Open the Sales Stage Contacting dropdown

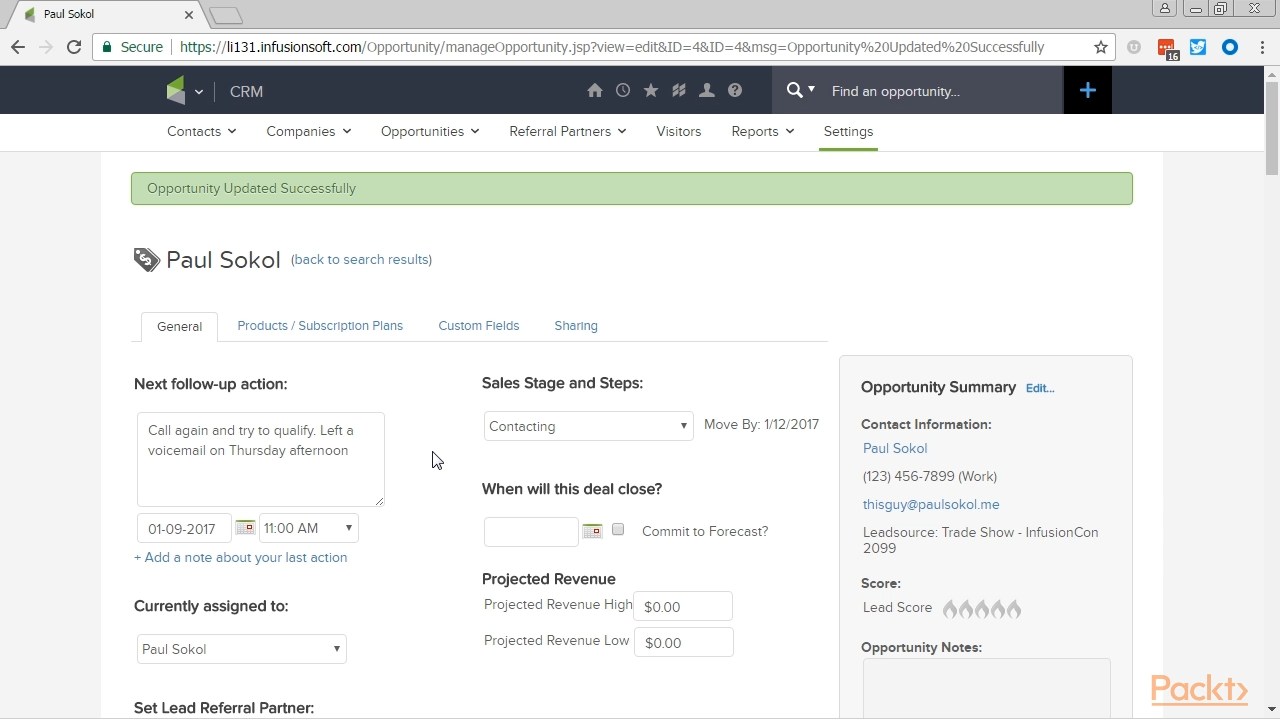tap(588, 426)
